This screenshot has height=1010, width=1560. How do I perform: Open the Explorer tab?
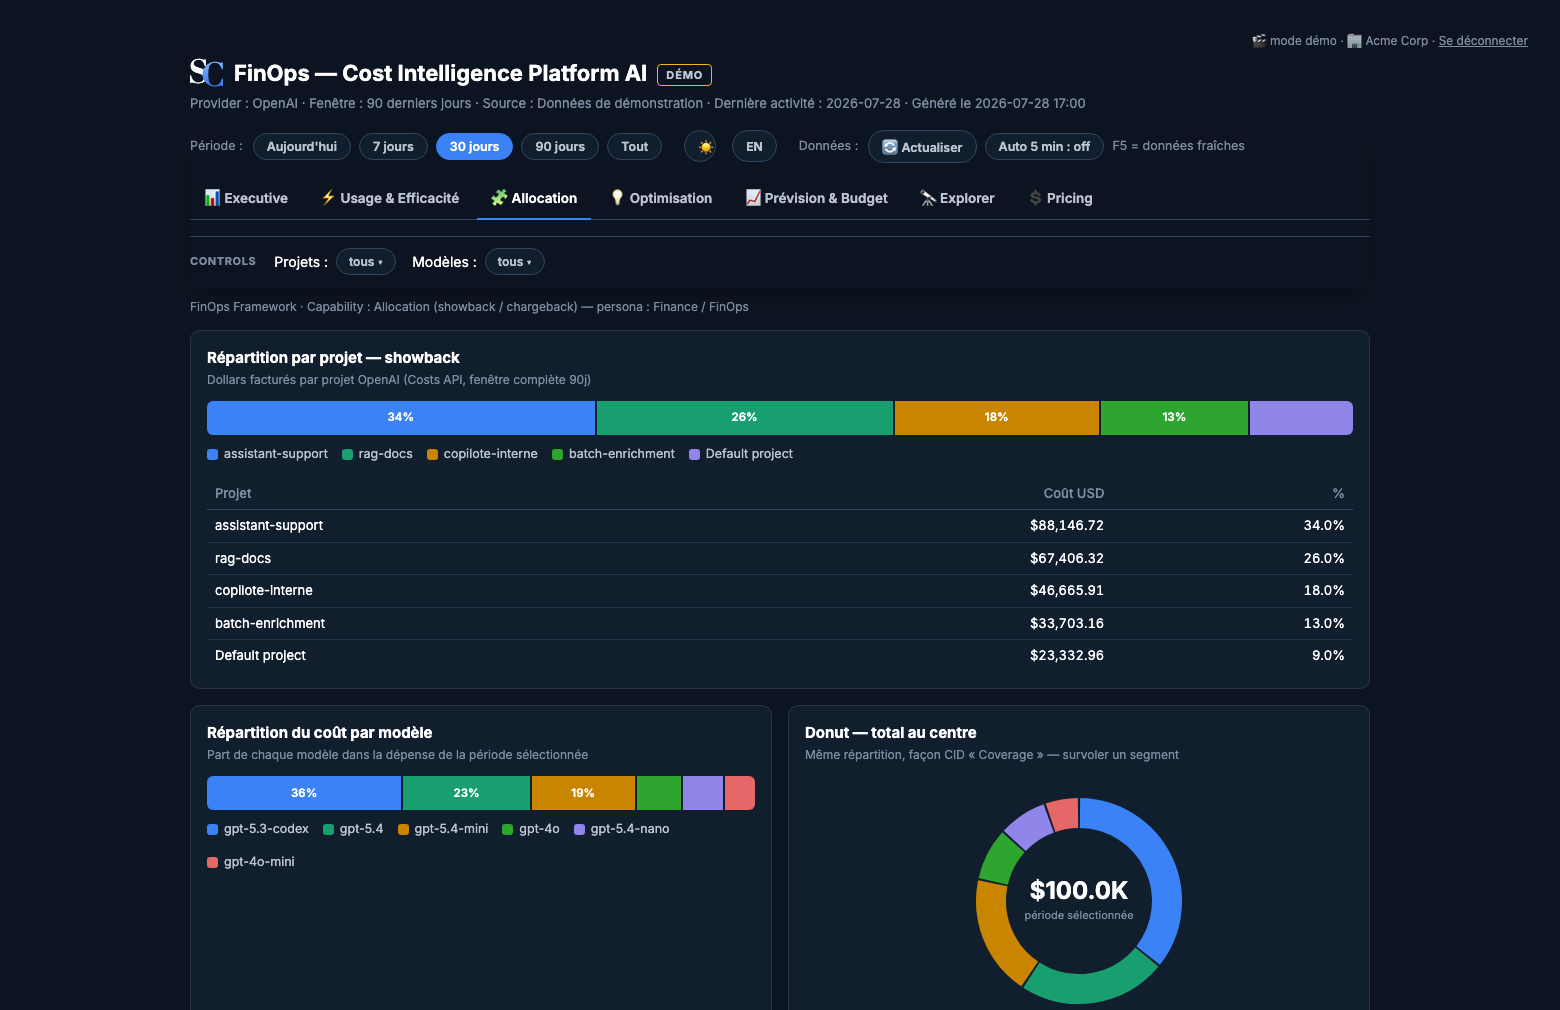click(957, 198)
